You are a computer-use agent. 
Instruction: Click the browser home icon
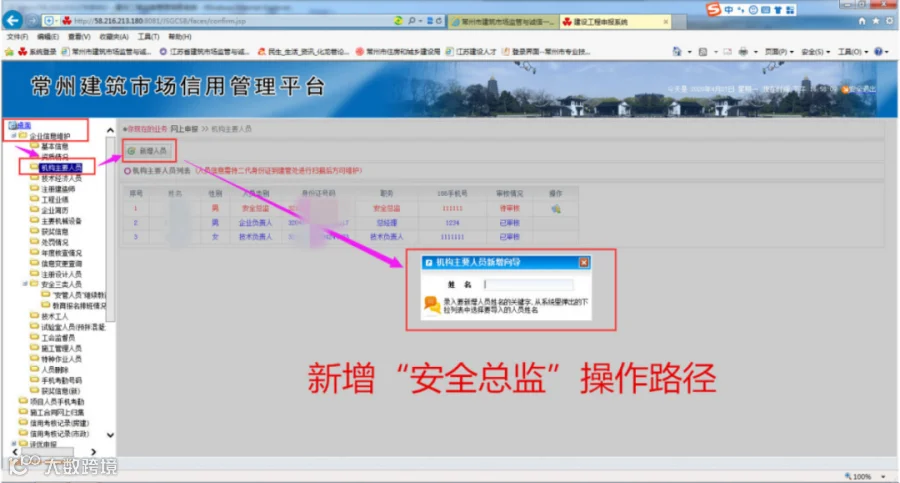tap(862, 21)
